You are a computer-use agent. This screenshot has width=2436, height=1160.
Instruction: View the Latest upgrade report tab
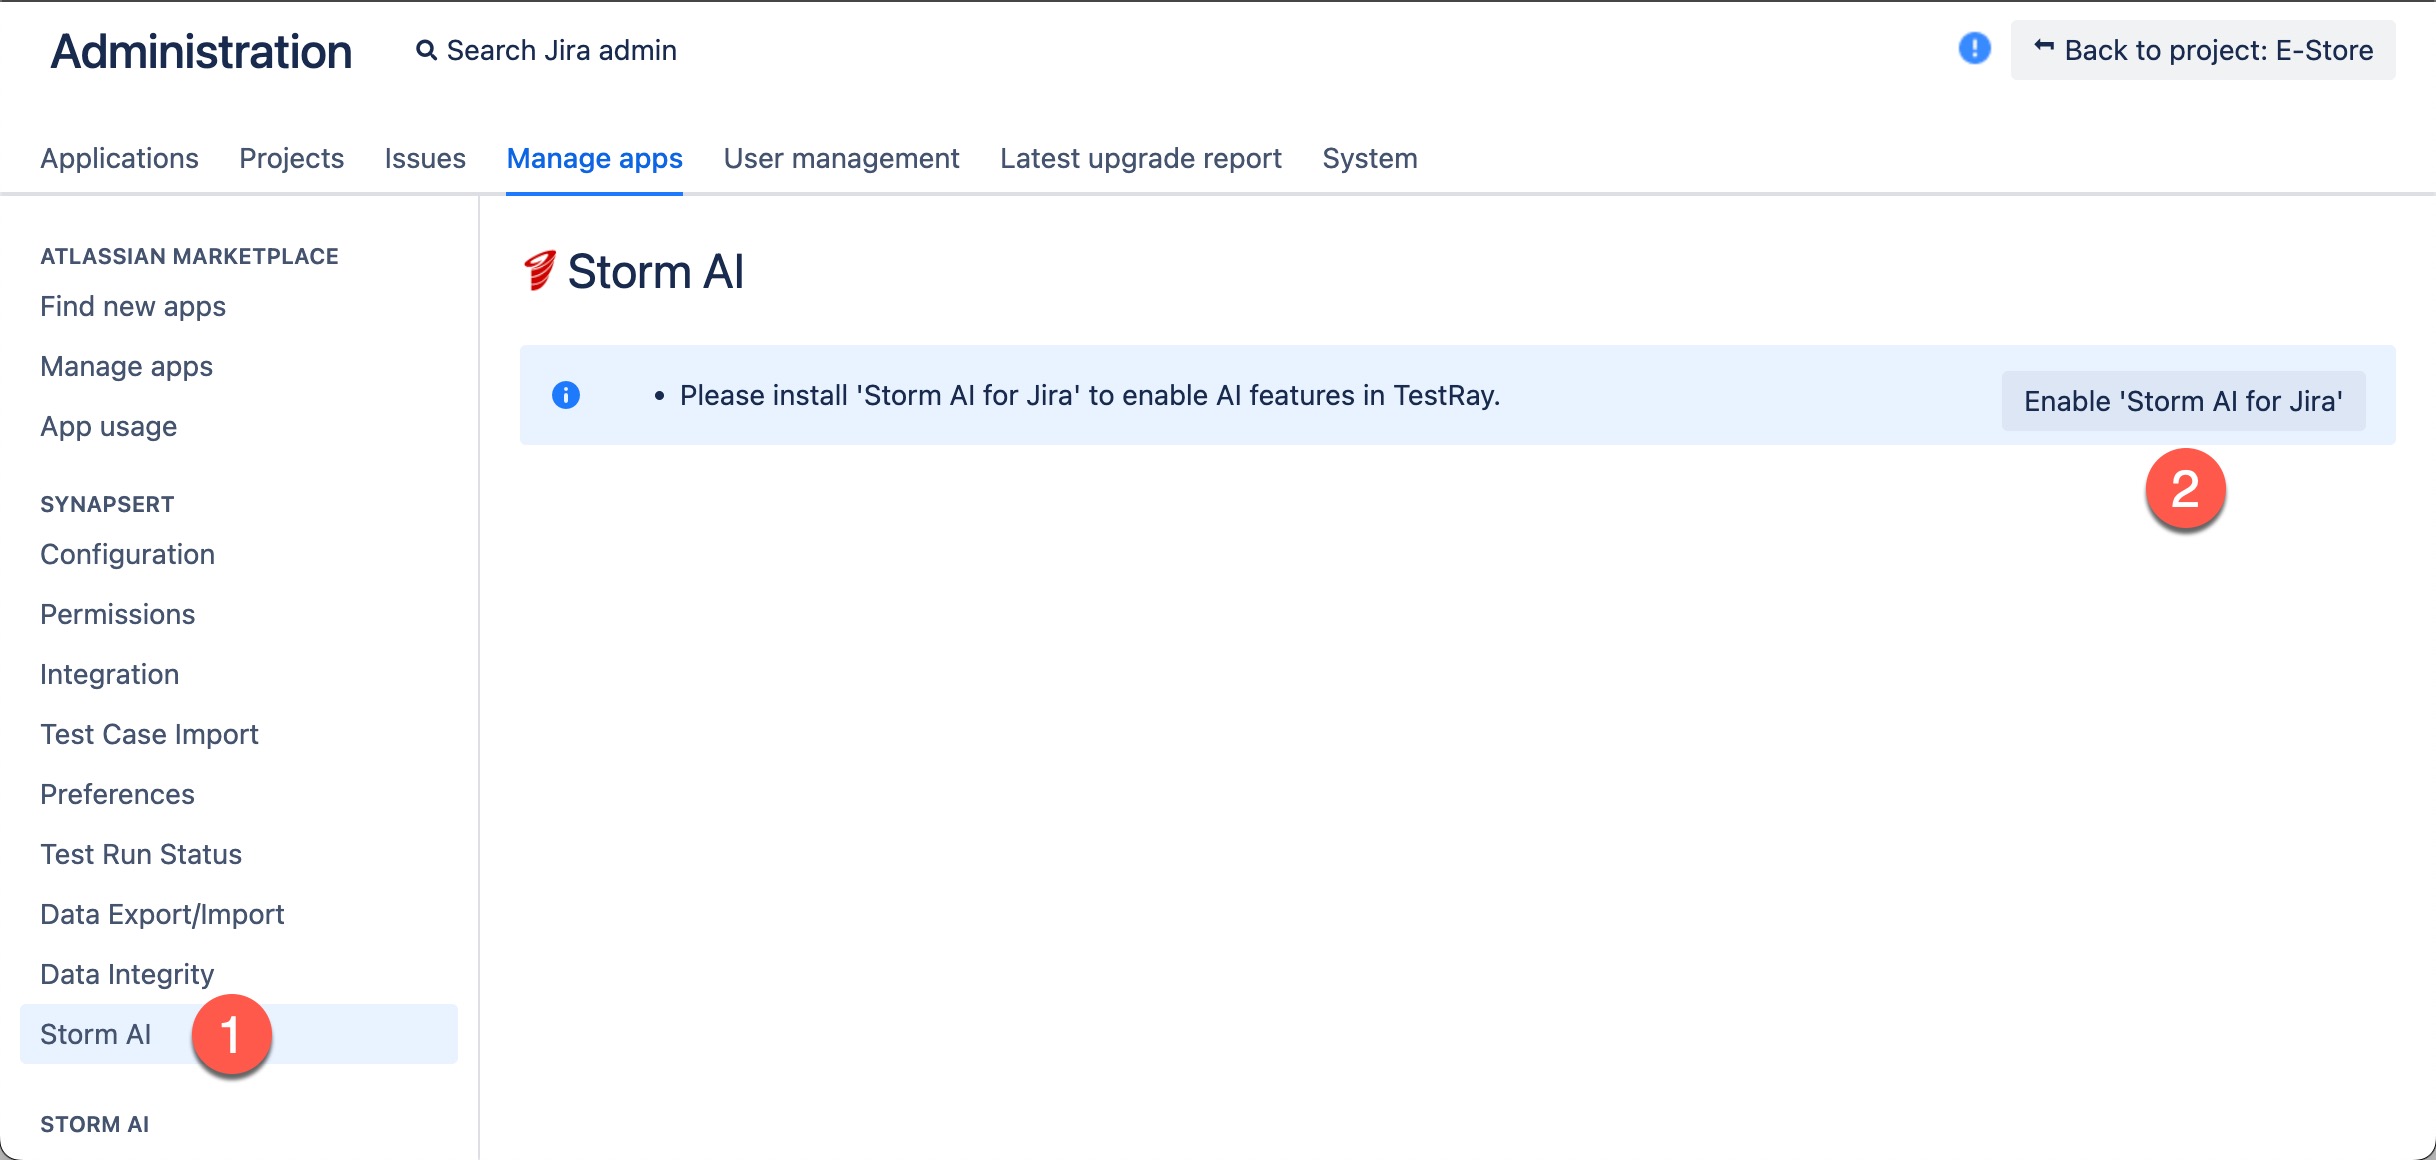click(1140, 158)
